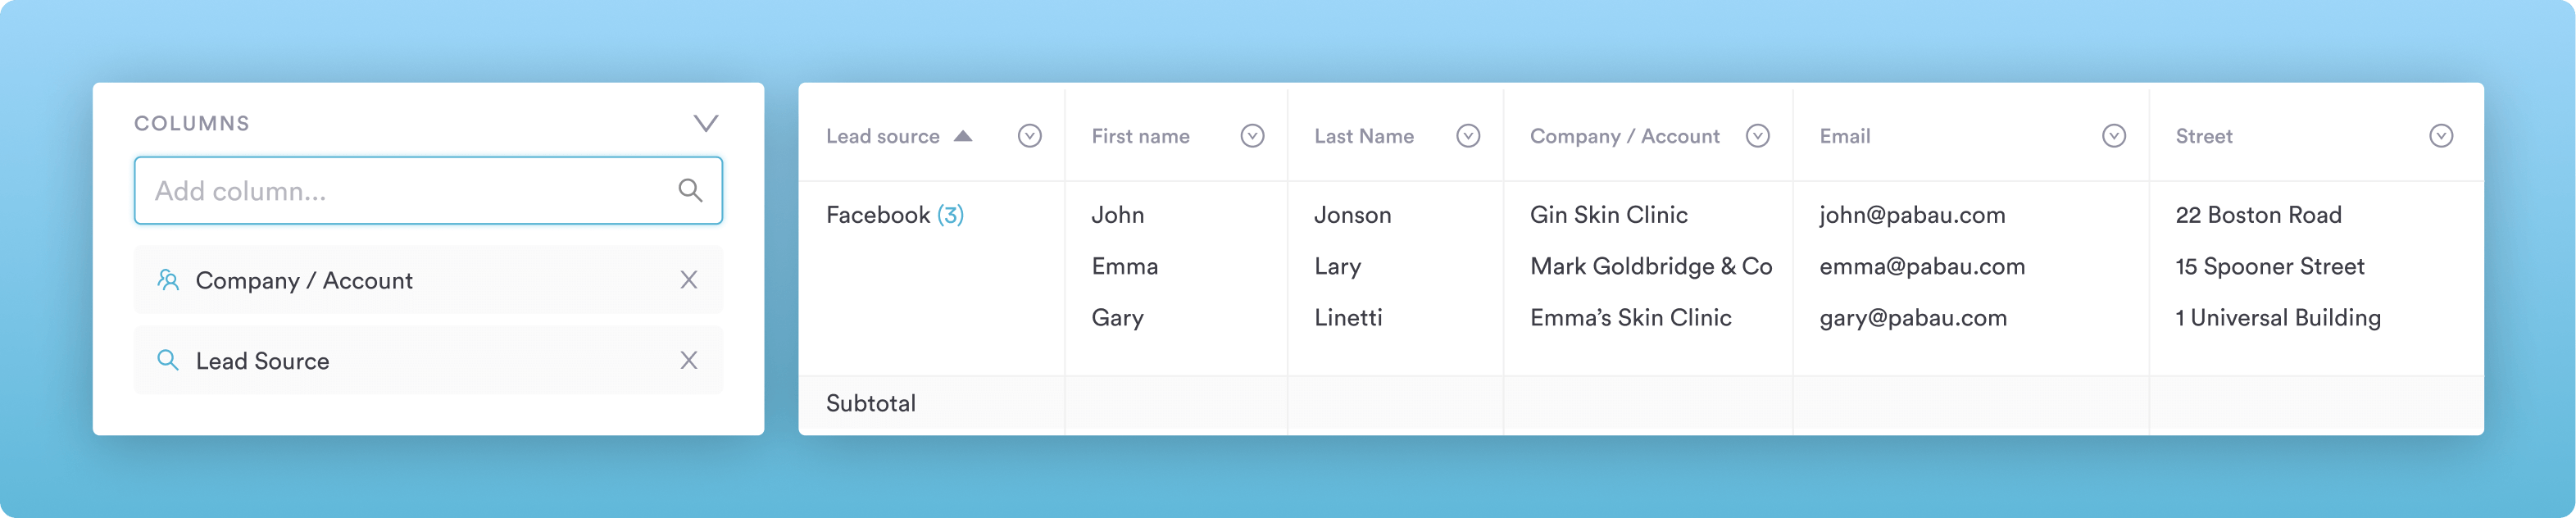Open the Last Name column options dropdown

[1468, 136]
